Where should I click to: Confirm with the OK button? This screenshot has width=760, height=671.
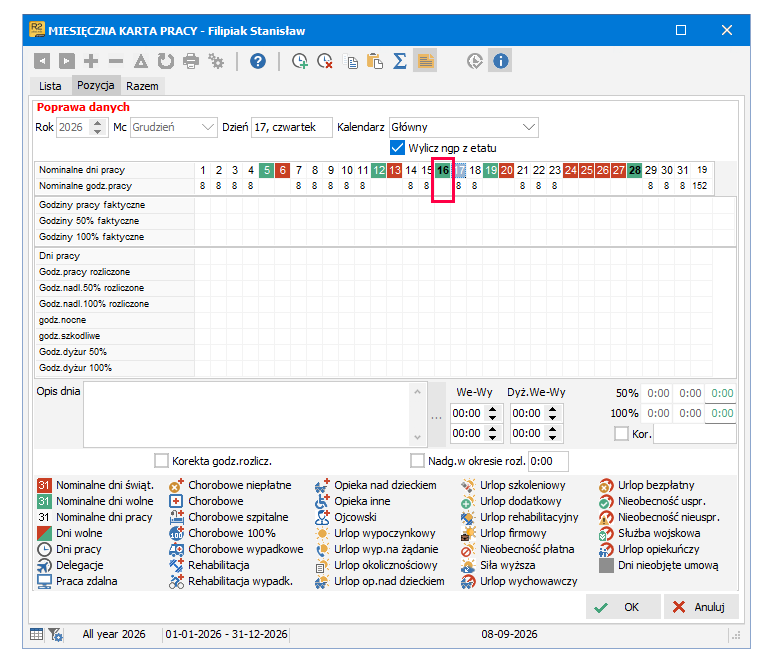pyautogui.click(x=623, y=607)
